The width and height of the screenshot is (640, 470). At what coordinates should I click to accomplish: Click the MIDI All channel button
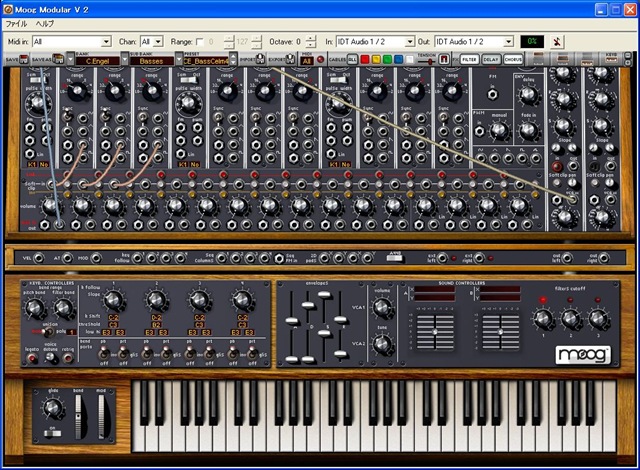click(x=307, y=61)
